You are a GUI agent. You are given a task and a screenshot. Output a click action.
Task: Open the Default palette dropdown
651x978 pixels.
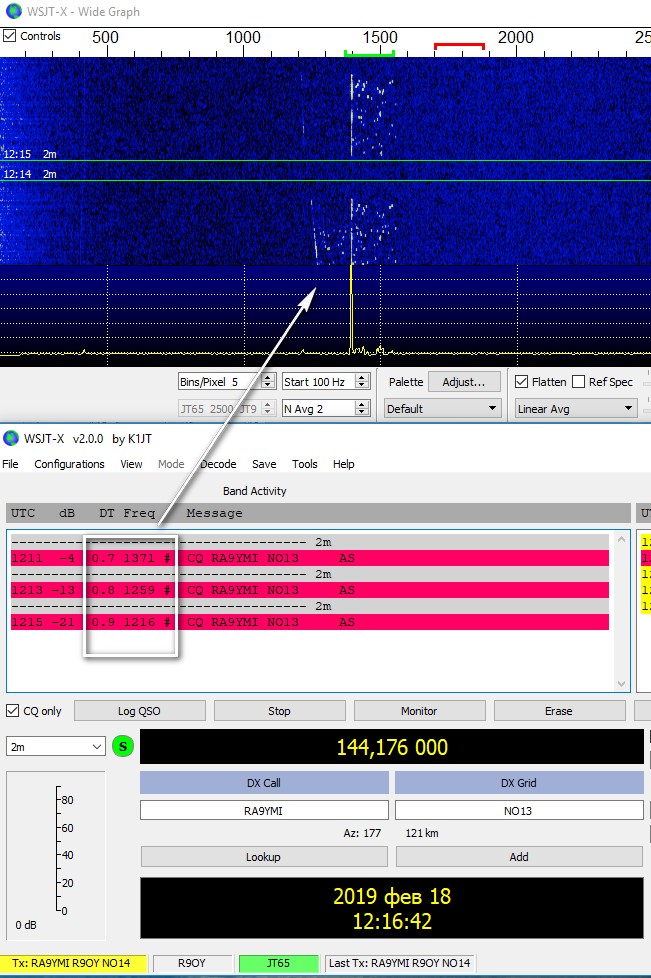pos(443,408)
